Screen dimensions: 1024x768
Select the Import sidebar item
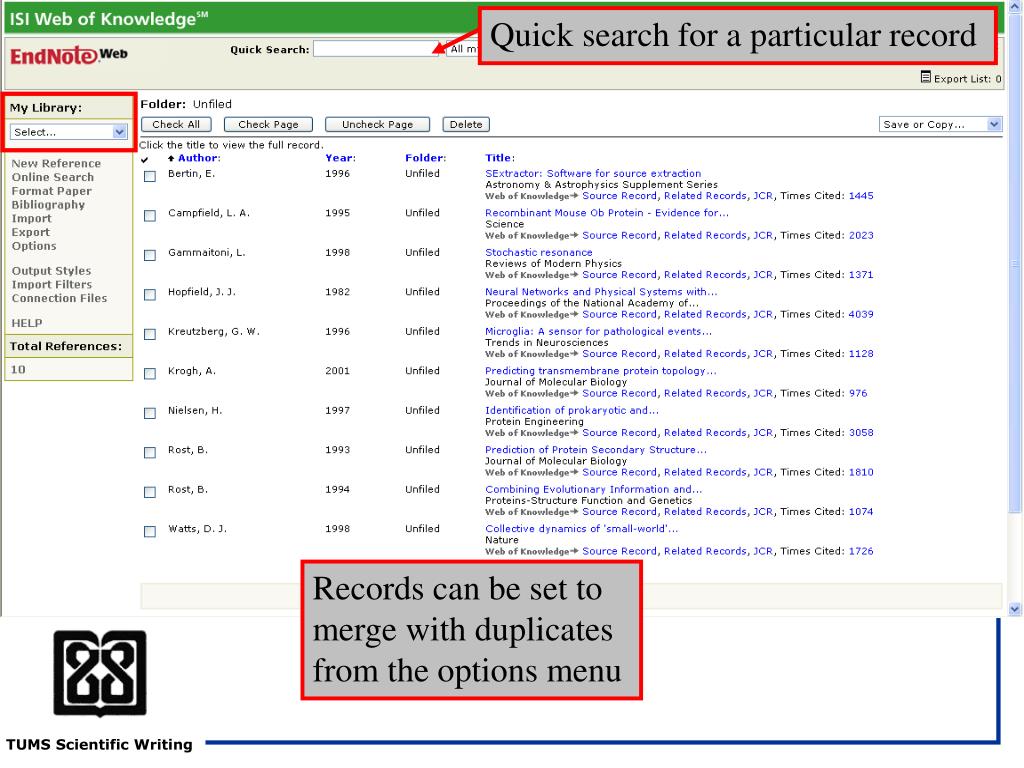(31, 218)
